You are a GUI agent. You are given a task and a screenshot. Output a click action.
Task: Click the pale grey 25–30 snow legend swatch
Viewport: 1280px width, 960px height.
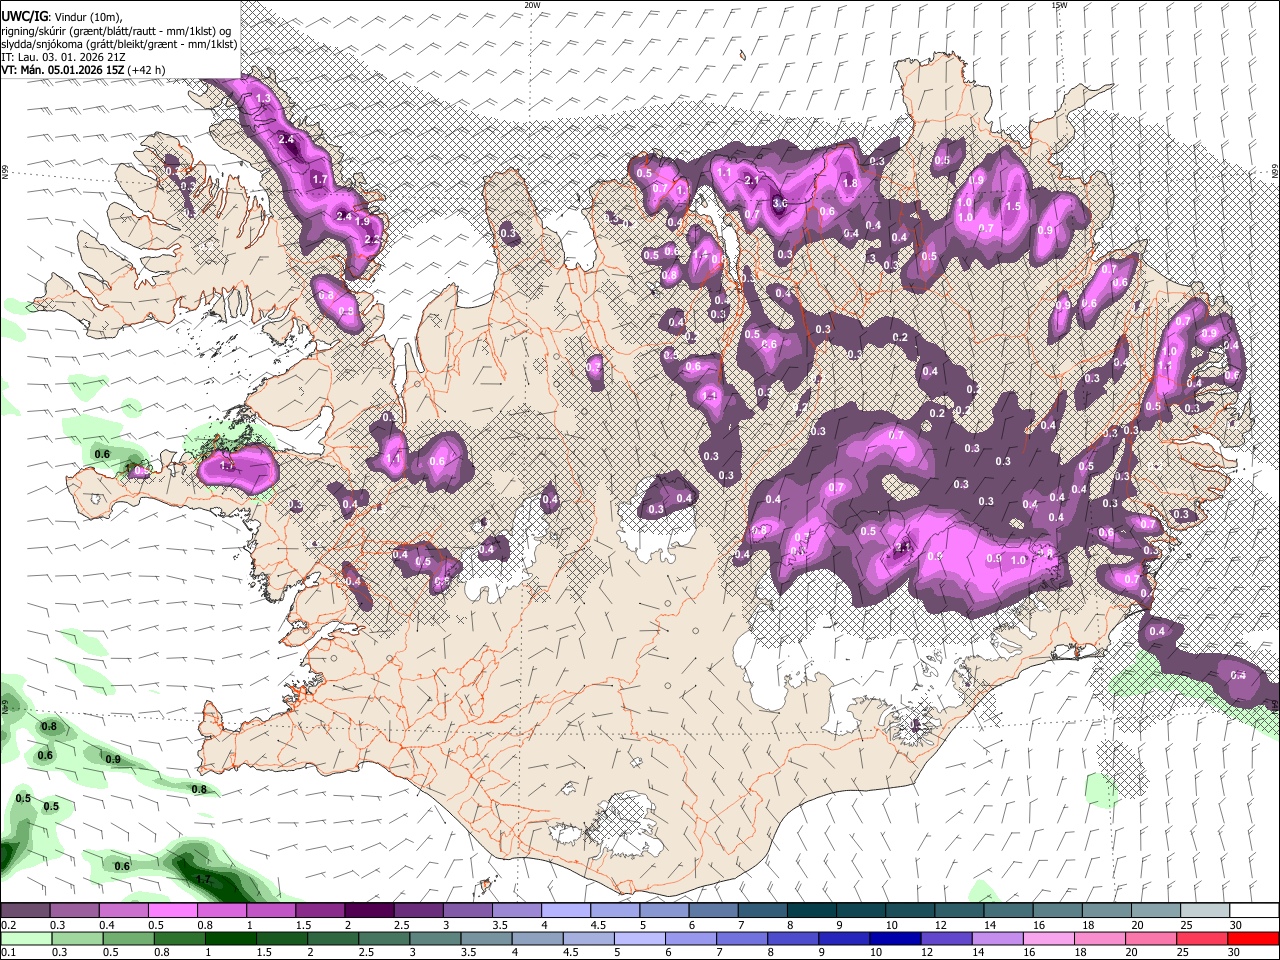coord(1204,911)
